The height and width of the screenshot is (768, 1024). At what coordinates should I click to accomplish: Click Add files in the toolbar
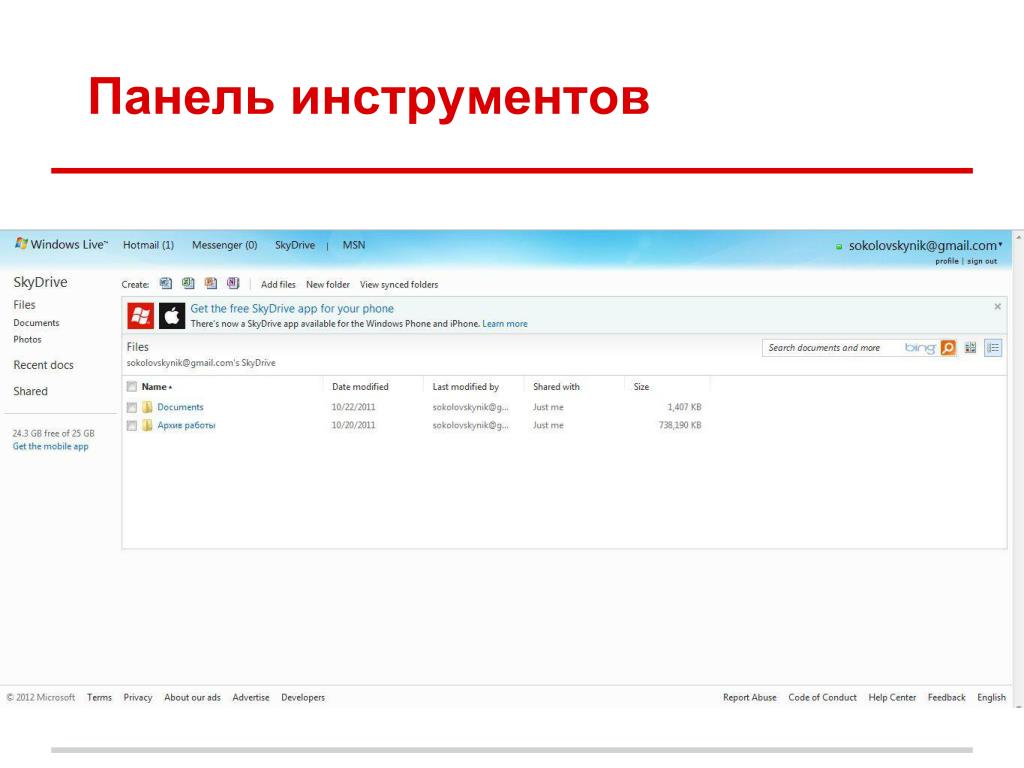[278, 285]
